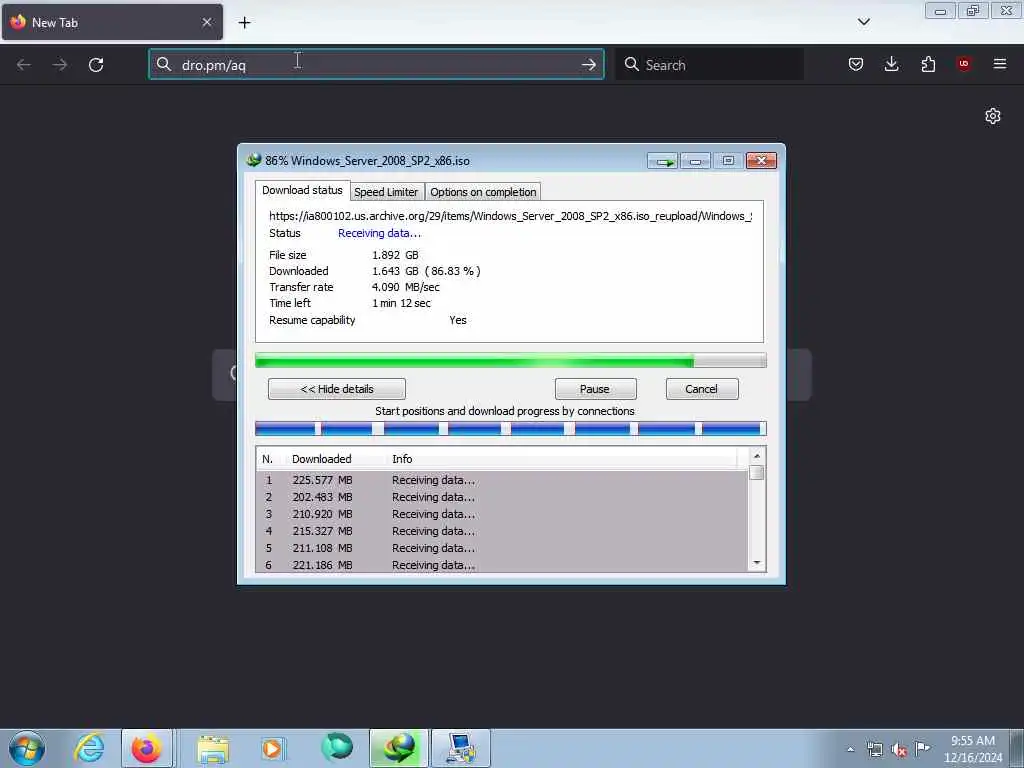The height and width of the screenshot is (768, 1024).
Task: Click the connections list scroll up arrow
Action: [757, 456]
